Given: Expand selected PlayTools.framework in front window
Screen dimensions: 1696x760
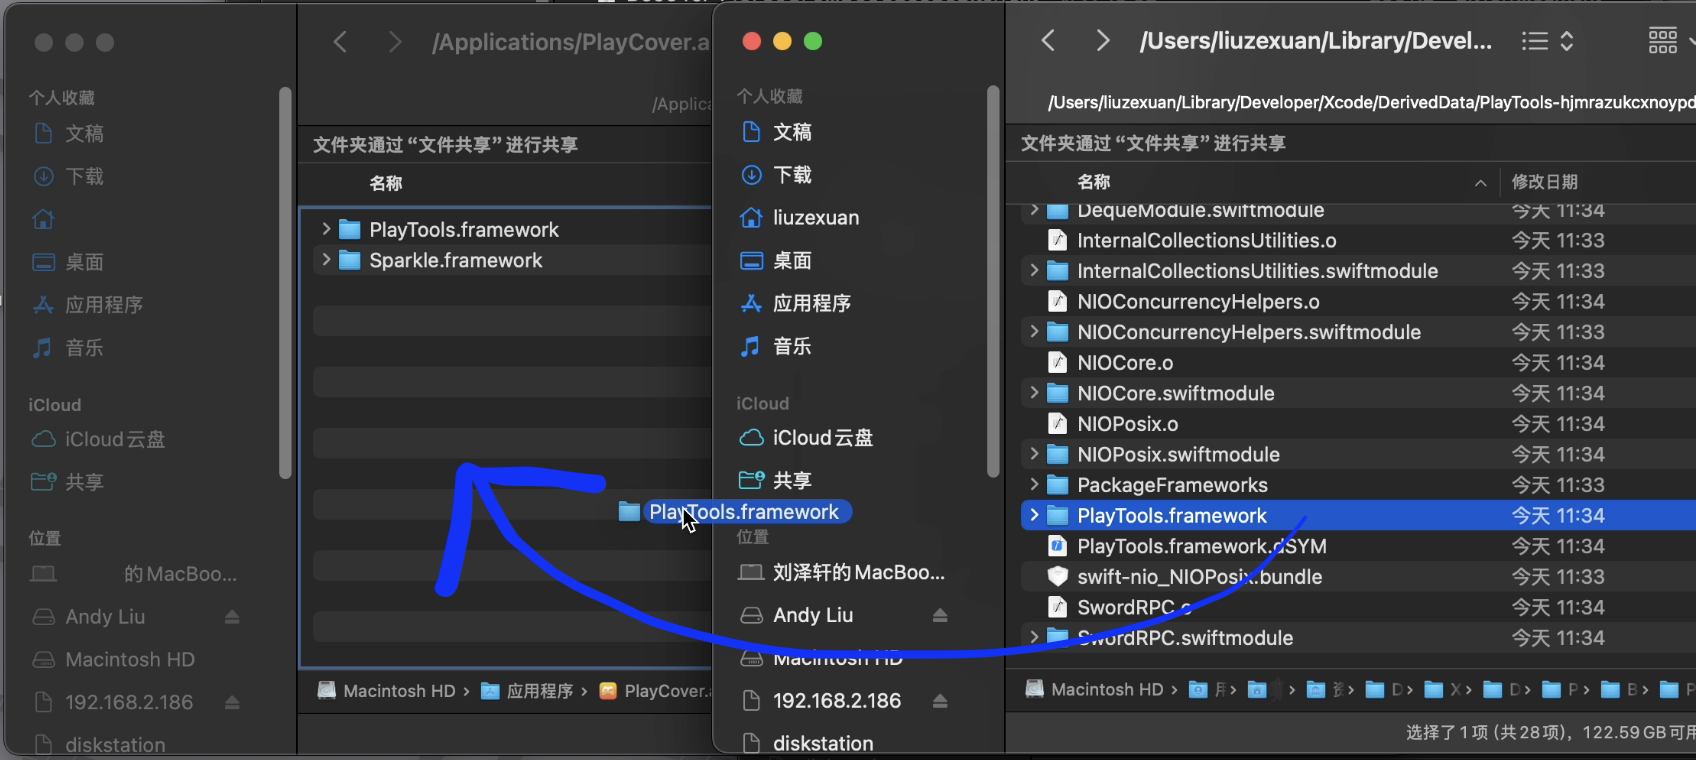Looking at the screenshot, I should (x=1033, y=516).
